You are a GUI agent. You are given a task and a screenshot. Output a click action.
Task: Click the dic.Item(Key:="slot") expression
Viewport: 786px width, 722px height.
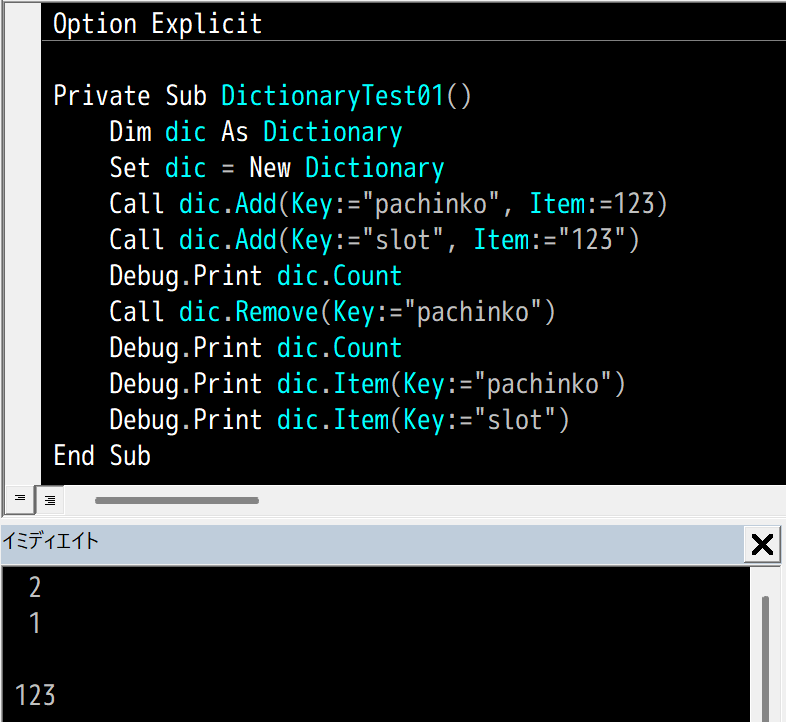[423, 419]
